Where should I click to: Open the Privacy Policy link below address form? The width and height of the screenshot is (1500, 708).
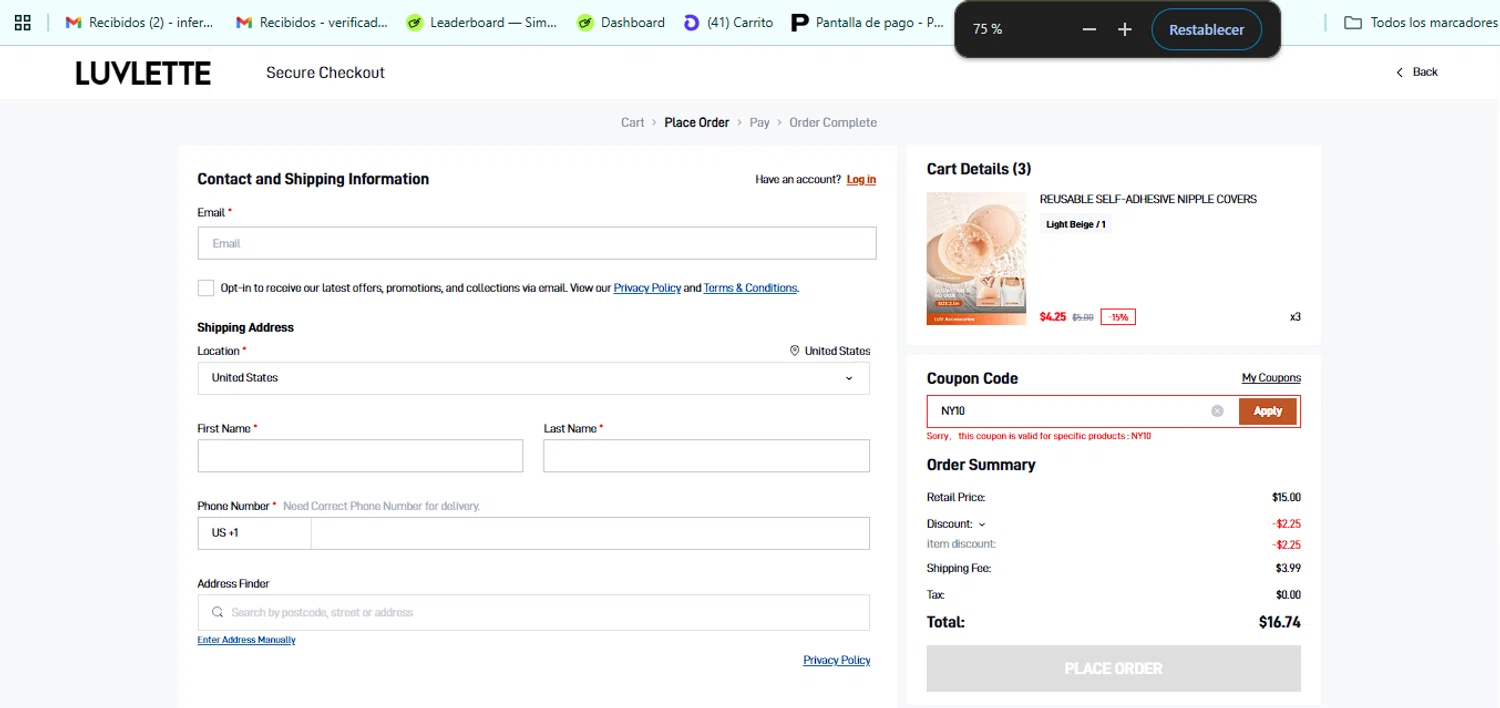point(836,660)
